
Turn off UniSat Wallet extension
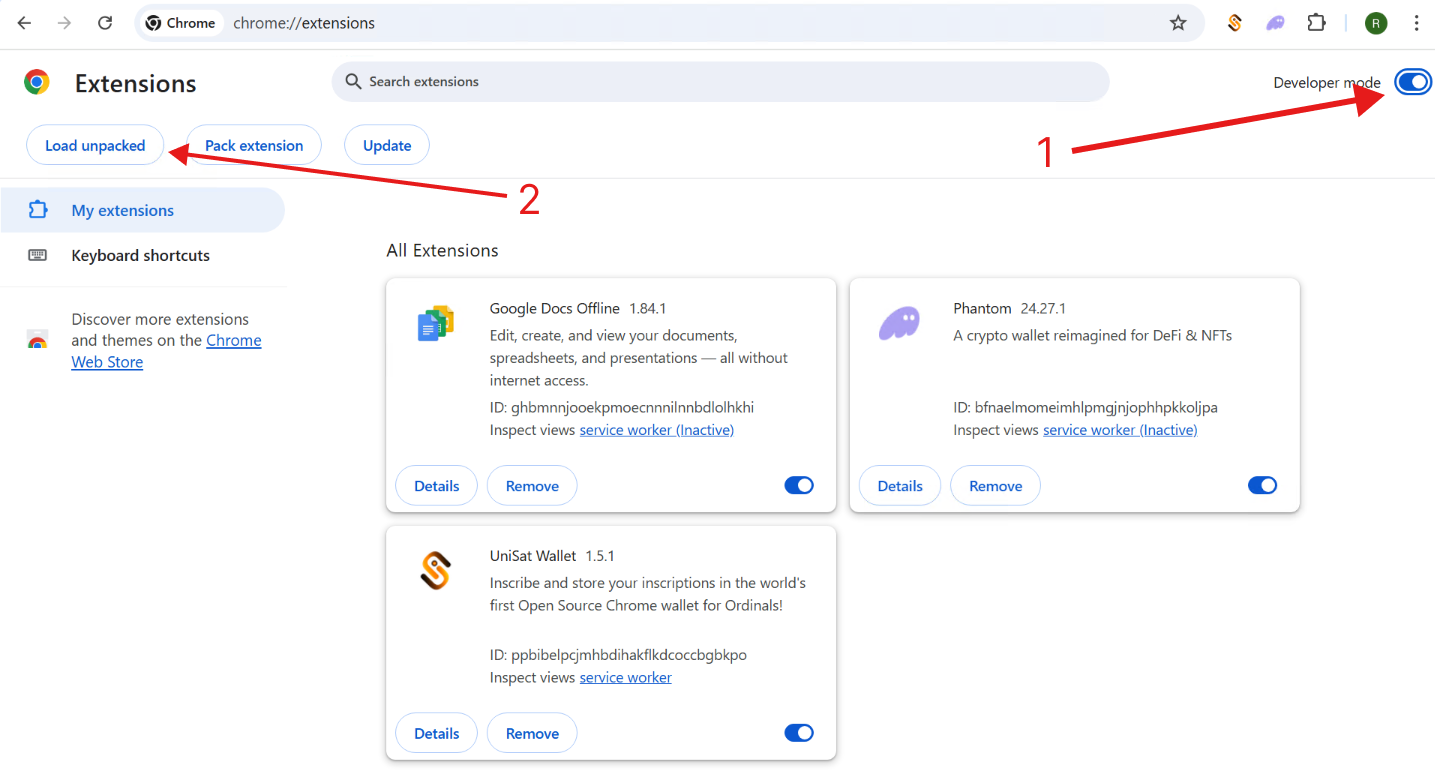[x=799, y=733]
